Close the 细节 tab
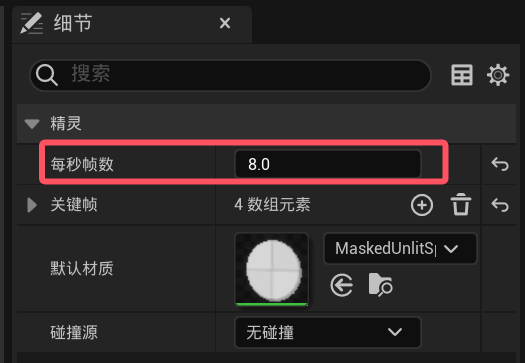The image size is (525, 363). tap(225, 23)
